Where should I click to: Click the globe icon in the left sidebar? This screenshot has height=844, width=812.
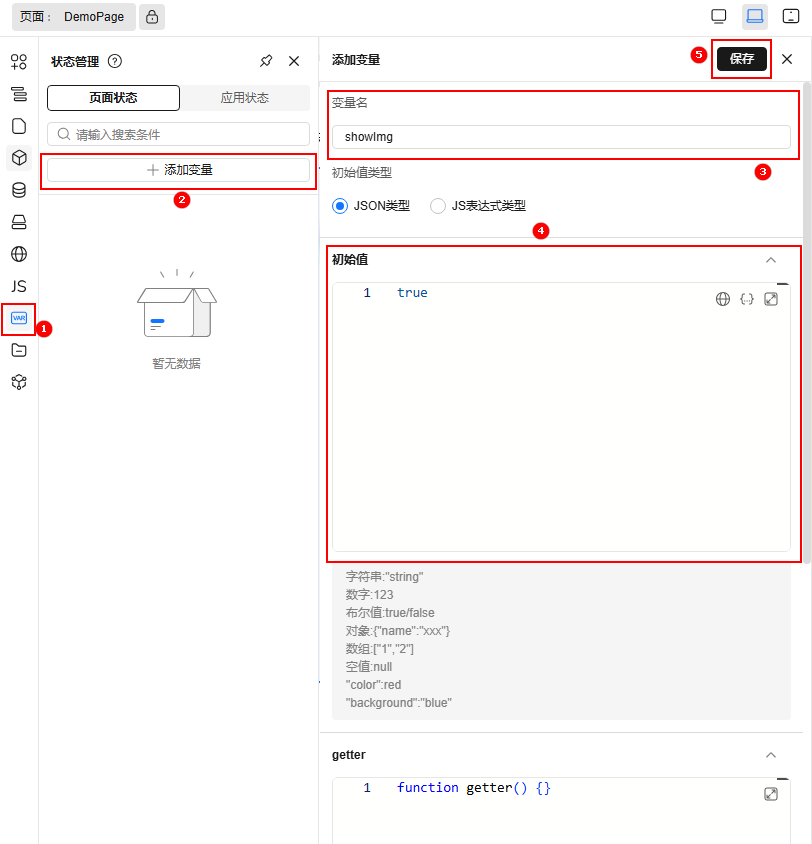coord(19,254)
